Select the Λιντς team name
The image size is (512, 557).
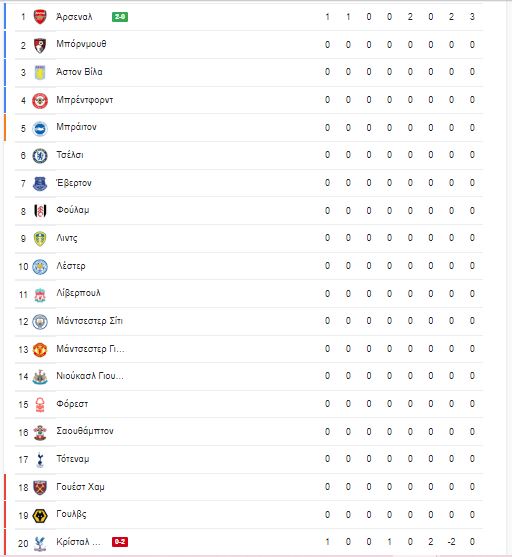coord(67,238)
